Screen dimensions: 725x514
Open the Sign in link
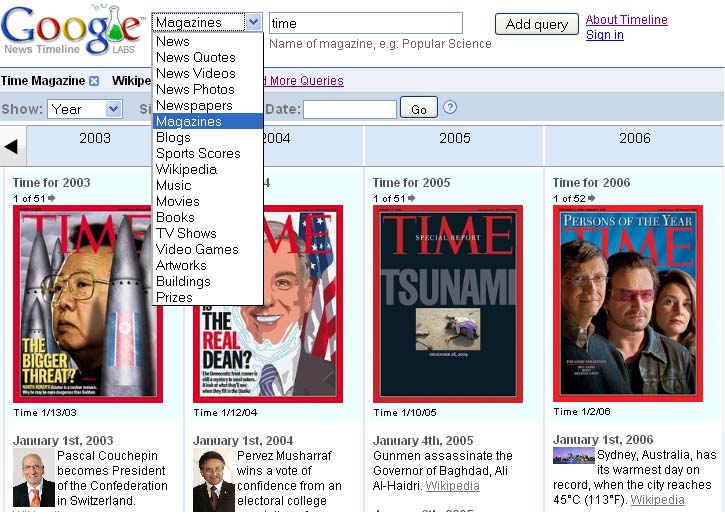[x=605, y=35]
